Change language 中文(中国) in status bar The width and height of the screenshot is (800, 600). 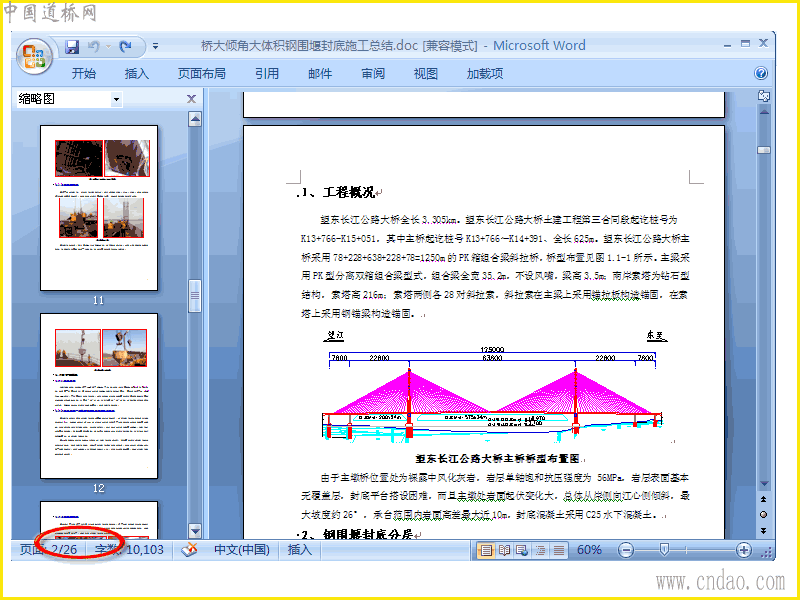(242, 549)
